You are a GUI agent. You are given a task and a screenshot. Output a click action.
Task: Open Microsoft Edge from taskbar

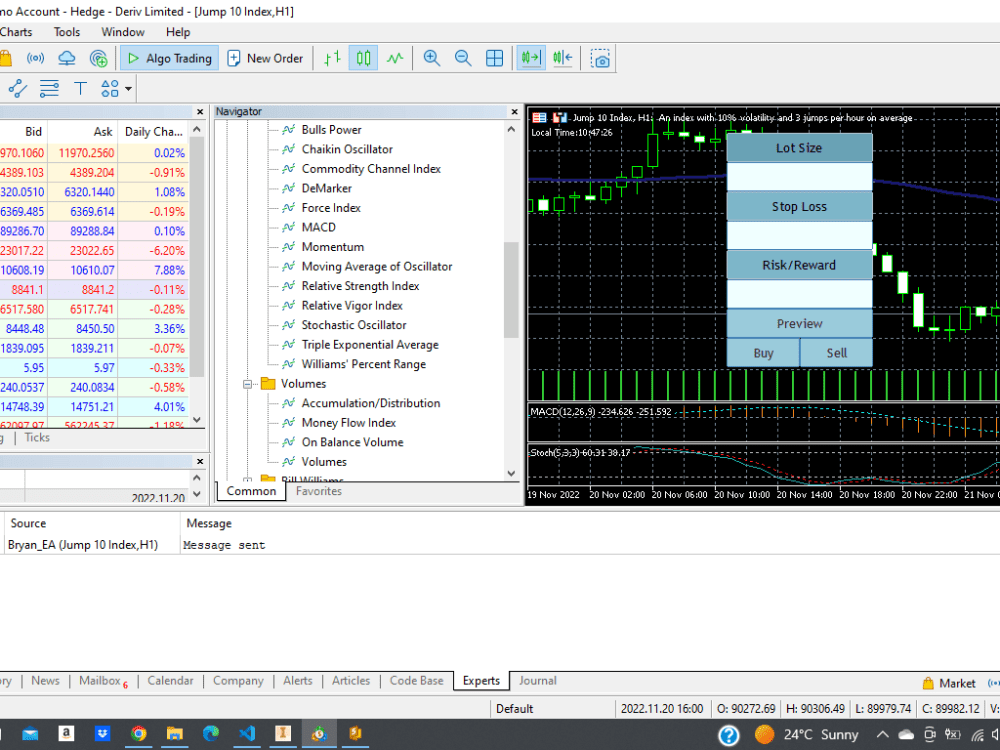point(211,734)
